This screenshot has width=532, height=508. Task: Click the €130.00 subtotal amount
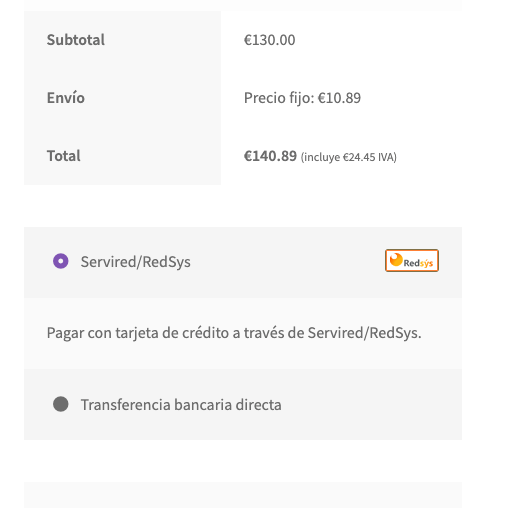pos(269,40)
